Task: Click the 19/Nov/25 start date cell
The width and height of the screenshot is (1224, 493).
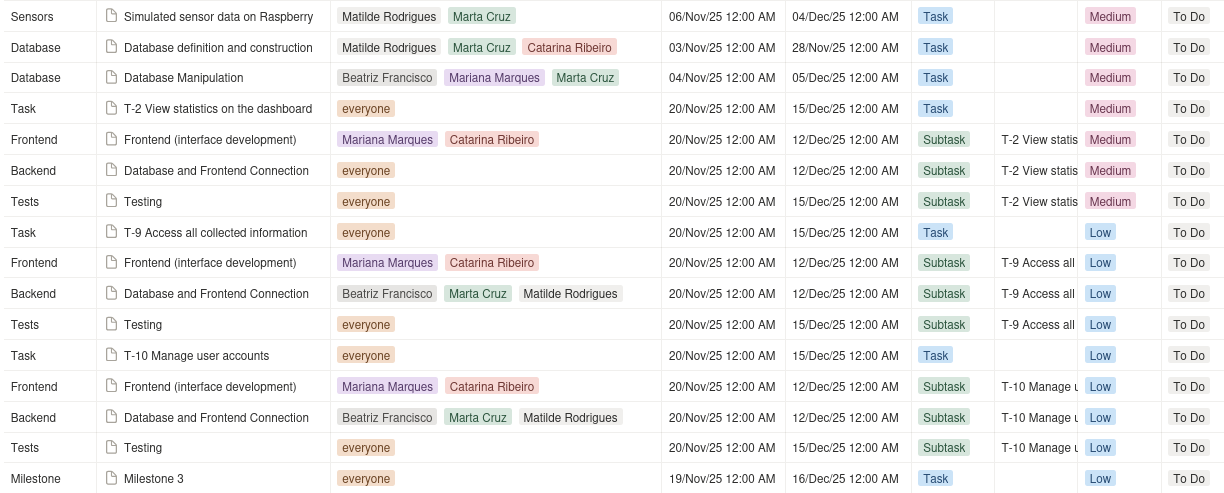Action: (721, 479)
